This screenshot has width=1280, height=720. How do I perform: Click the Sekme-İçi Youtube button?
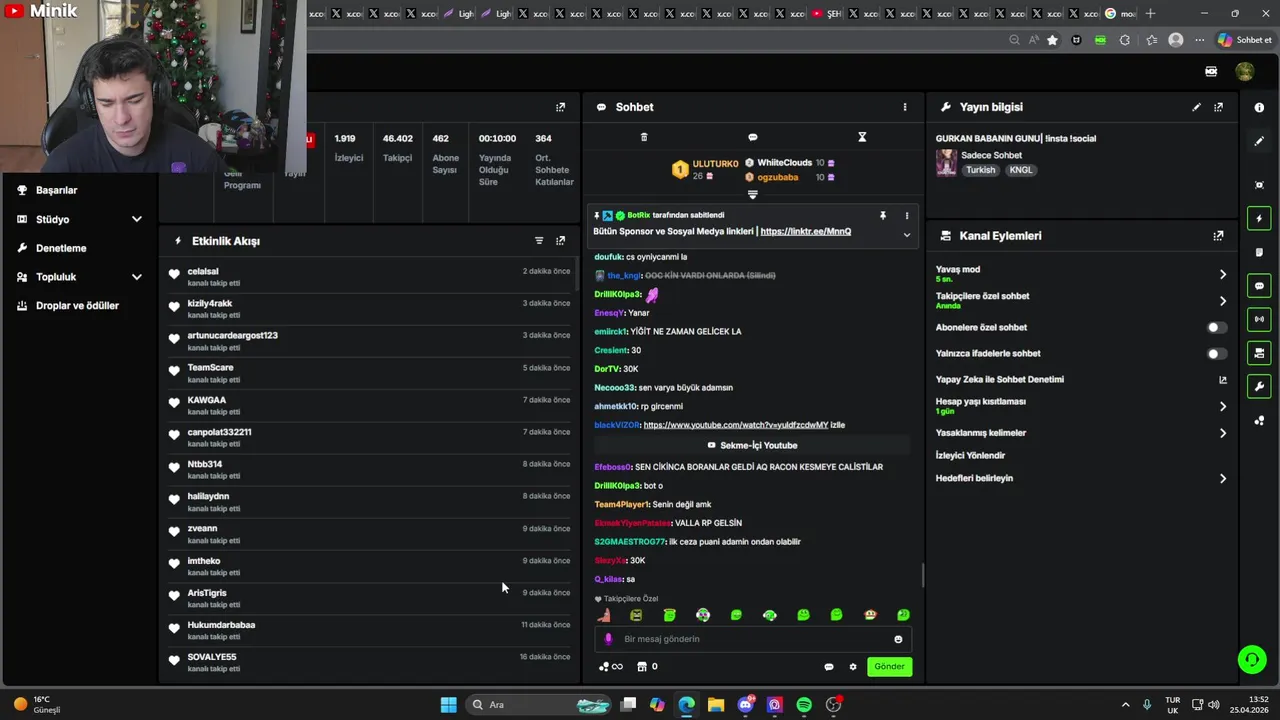coord(752,445)
